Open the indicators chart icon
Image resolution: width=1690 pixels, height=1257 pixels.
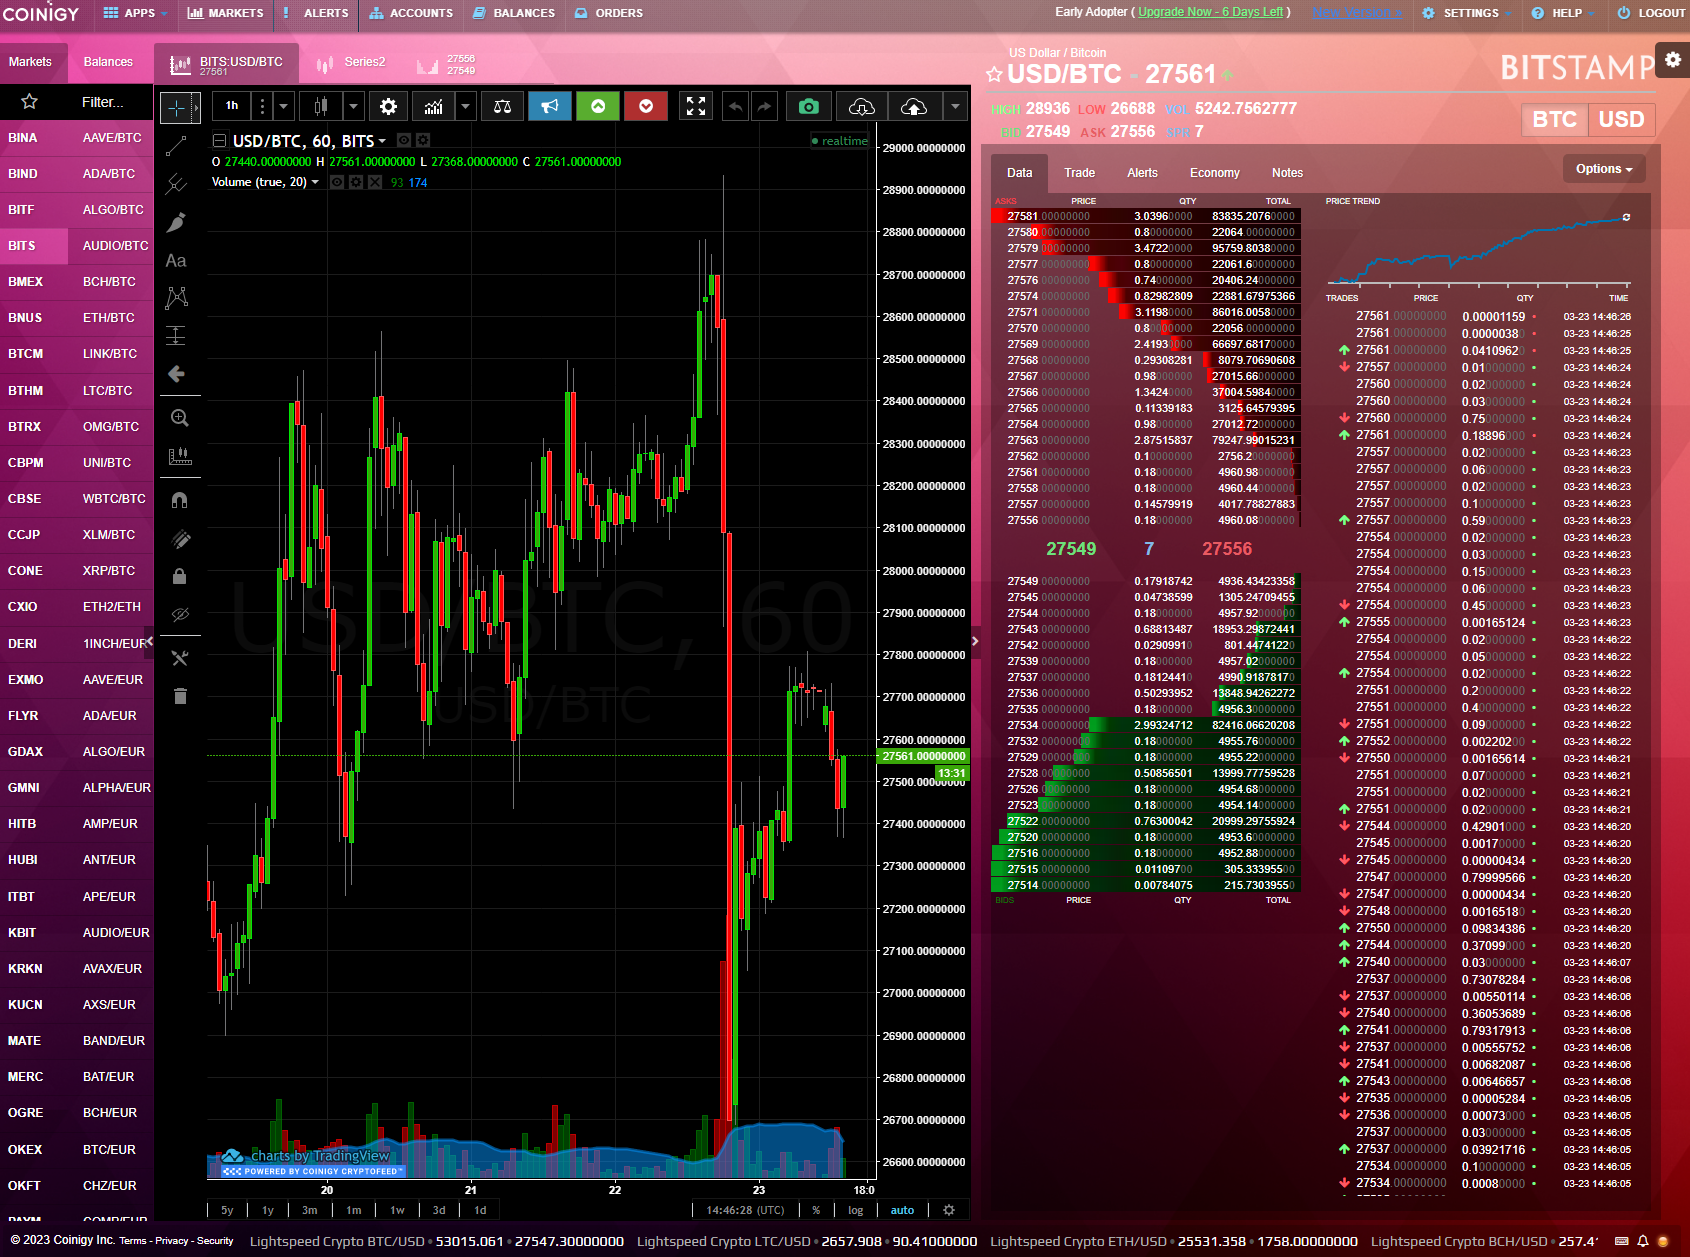click(x=433, y=106)
